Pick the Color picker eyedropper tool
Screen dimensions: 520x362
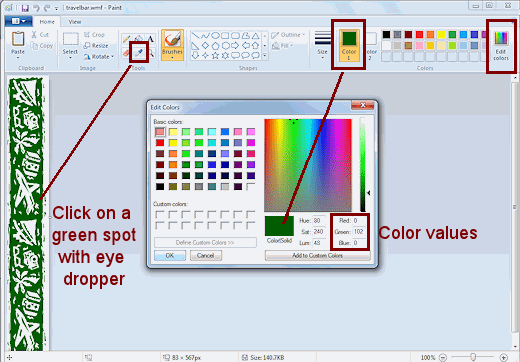click(x=139, y=52)
